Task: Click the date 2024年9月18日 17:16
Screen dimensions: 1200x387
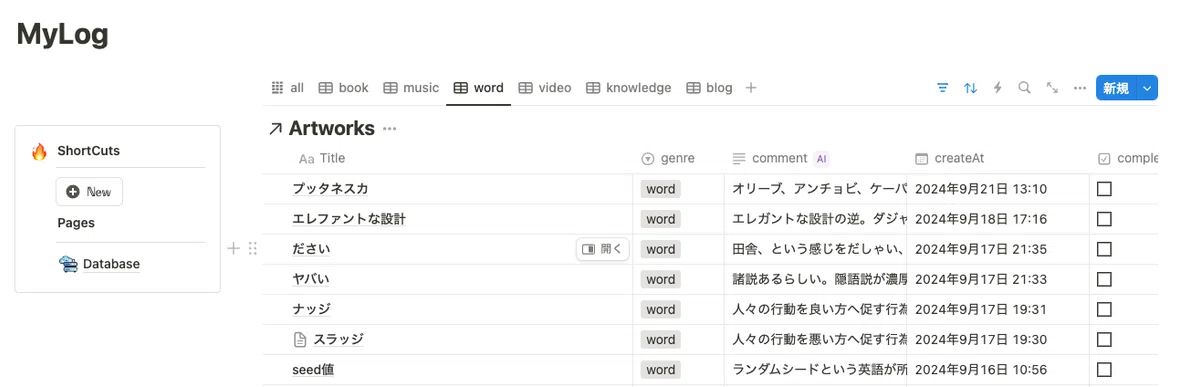Action: tap(981, 219)
